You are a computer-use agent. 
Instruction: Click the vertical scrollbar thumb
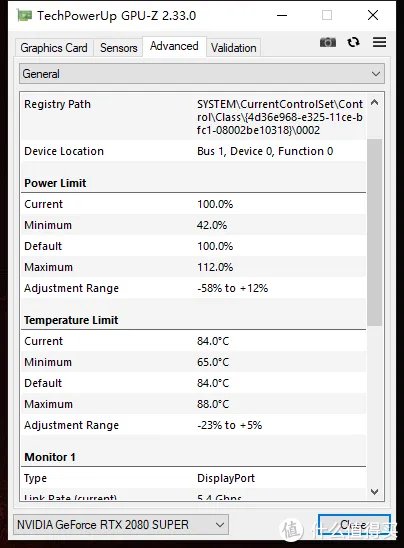tap(375, 232)
